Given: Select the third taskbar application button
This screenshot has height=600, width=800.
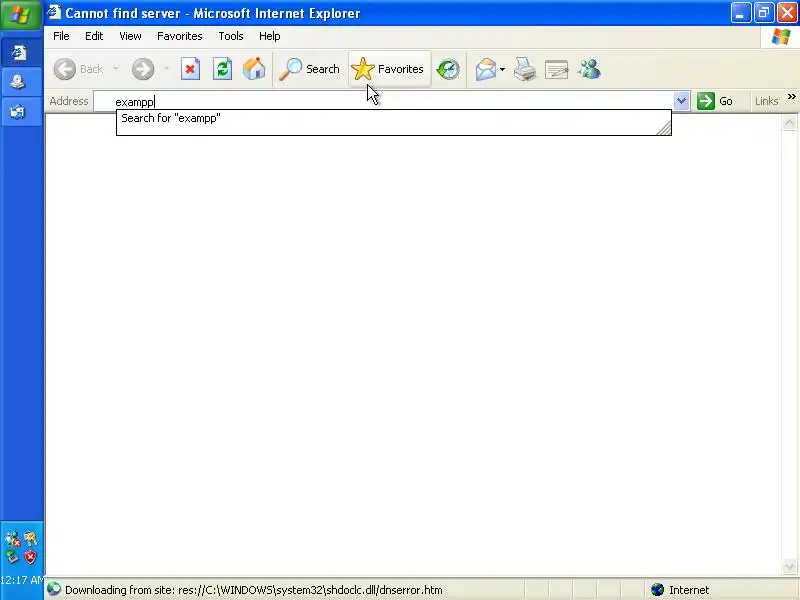Looking at the screenshot, I should (x=21, y=111).
